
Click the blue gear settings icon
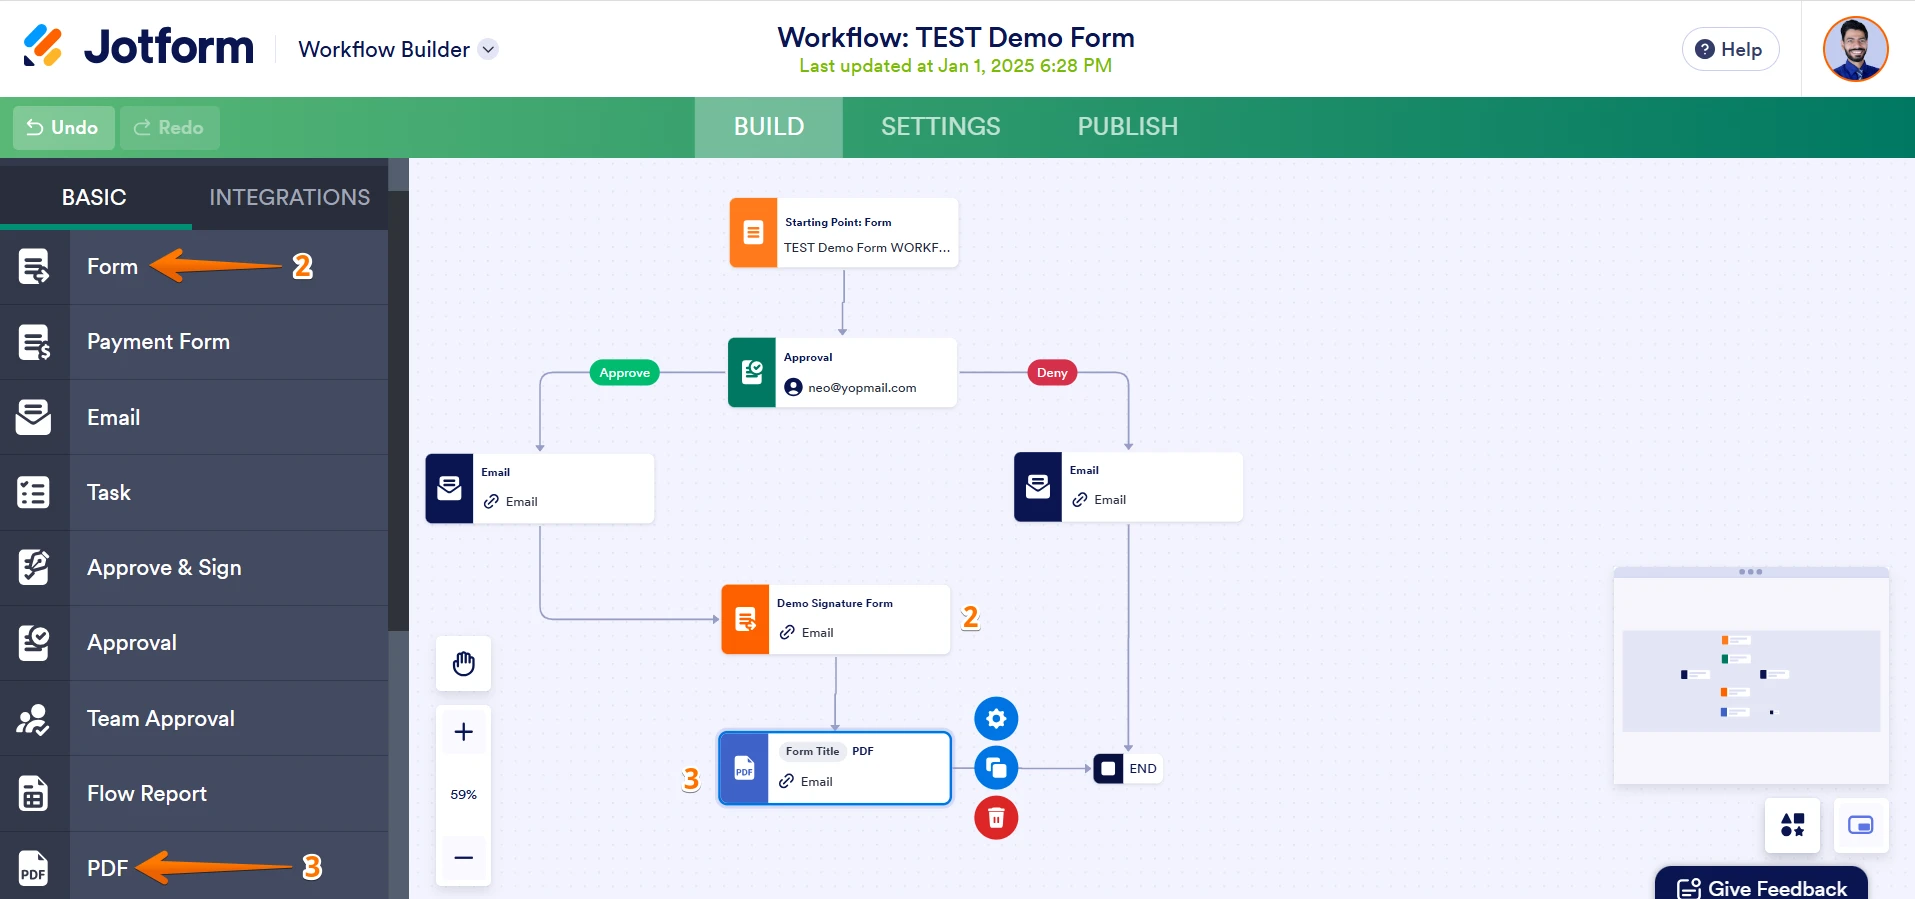(x=996, y=718)
